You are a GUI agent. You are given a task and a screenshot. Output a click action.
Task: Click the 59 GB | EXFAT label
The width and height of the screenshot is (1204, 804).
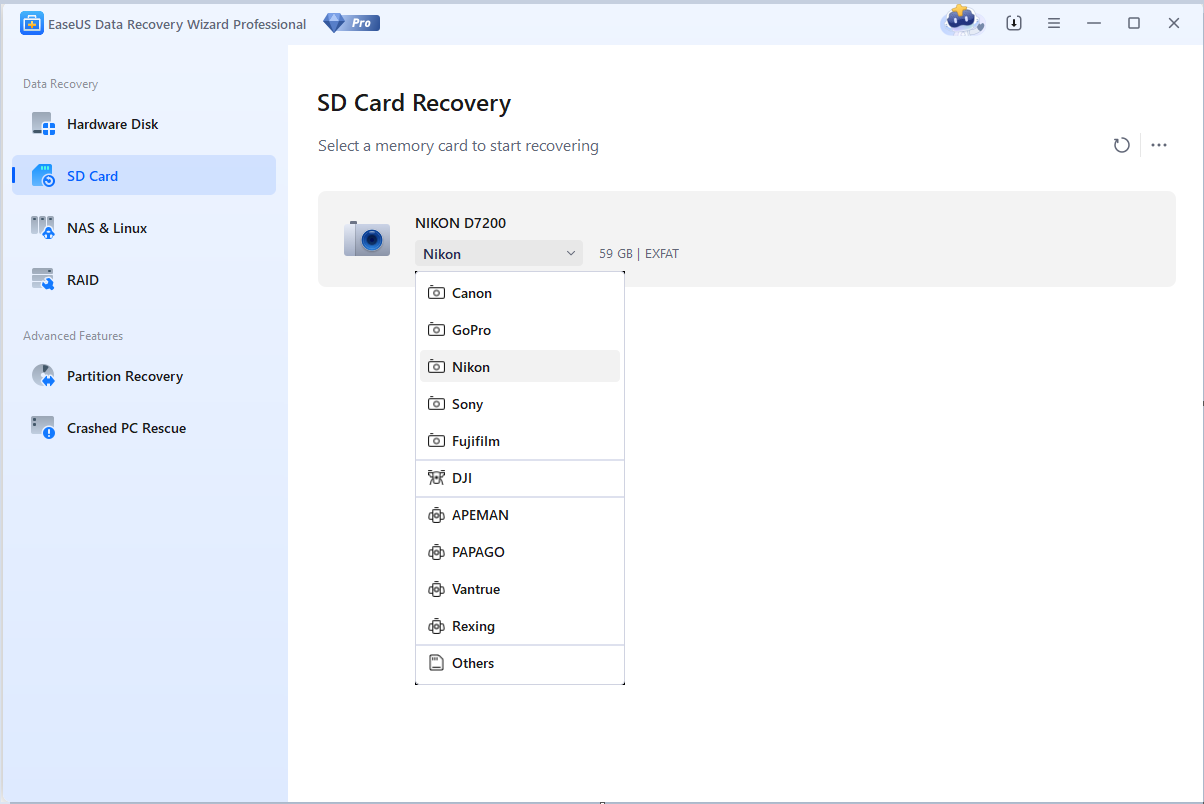click(x=639, y=254)
